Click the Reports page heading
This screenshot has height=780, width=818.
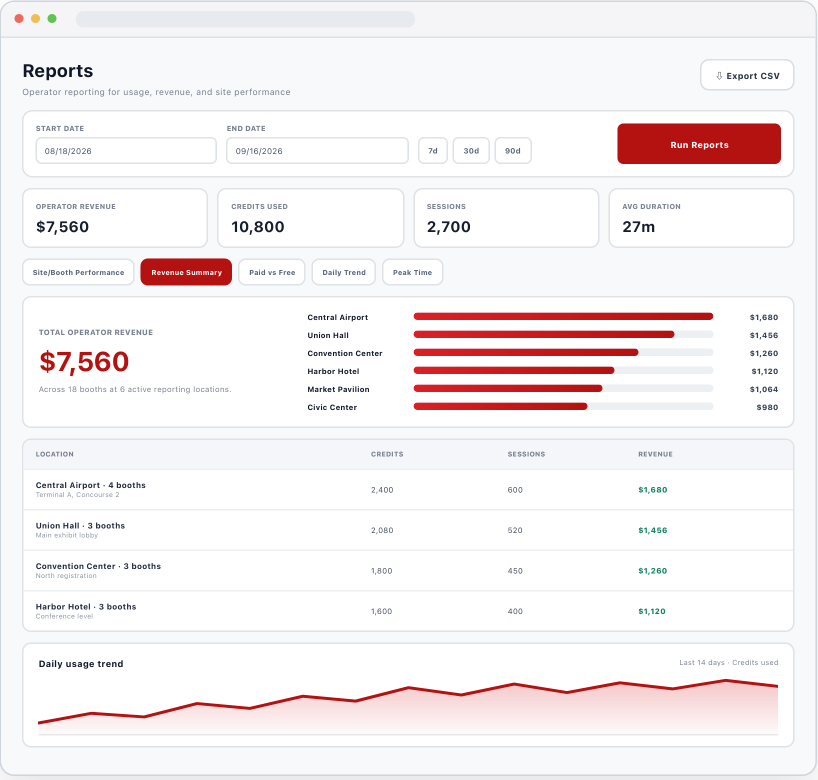pyautogui.click(x=58, y=70)
